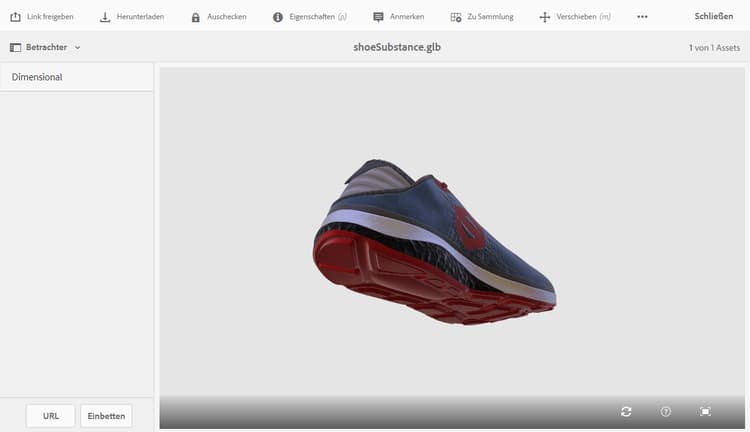The height and width of the screenshot is (432, 750).
Task: Click the Herunterladen label
Action: pyautogui.click(x=140, y=17)
